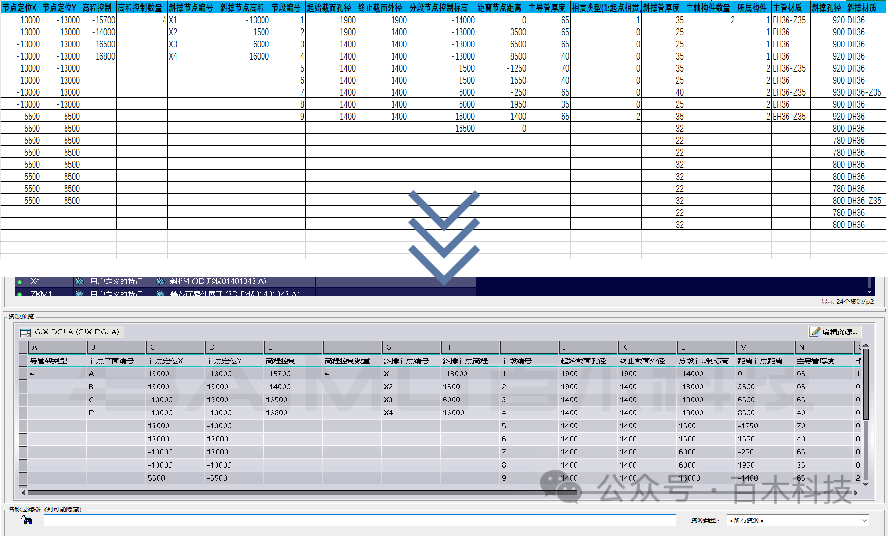Select the -15700 cell in the top spreadsheet

101,20
